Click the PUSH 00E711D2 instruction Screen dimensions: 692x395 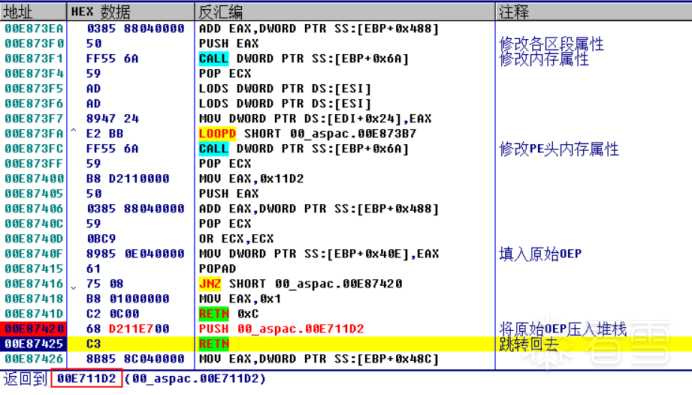point(282,329)
